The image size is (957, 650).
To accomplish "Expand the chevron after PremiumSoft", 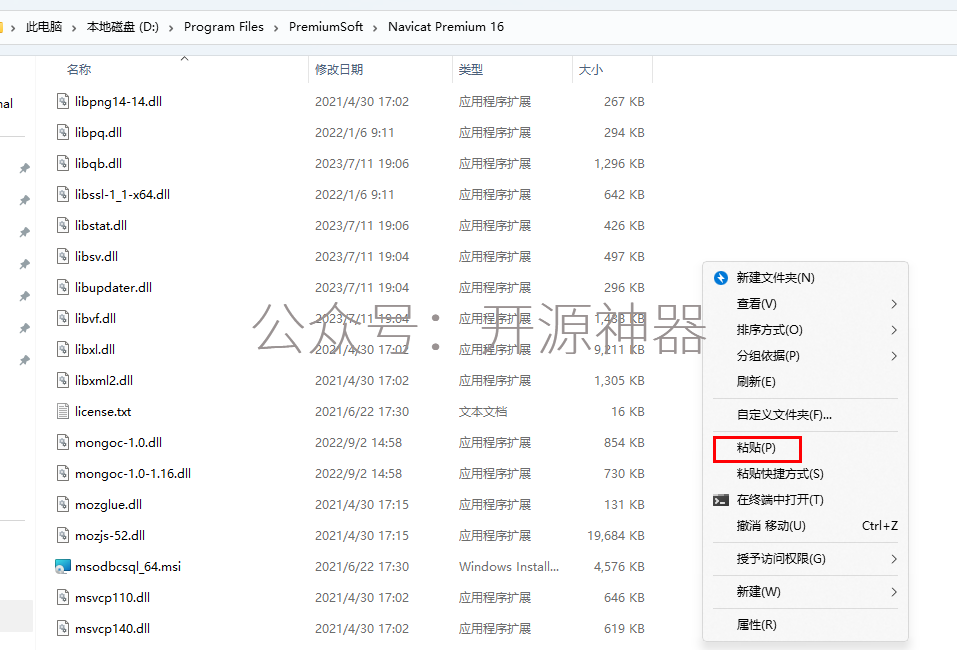I will pos(375,27).
